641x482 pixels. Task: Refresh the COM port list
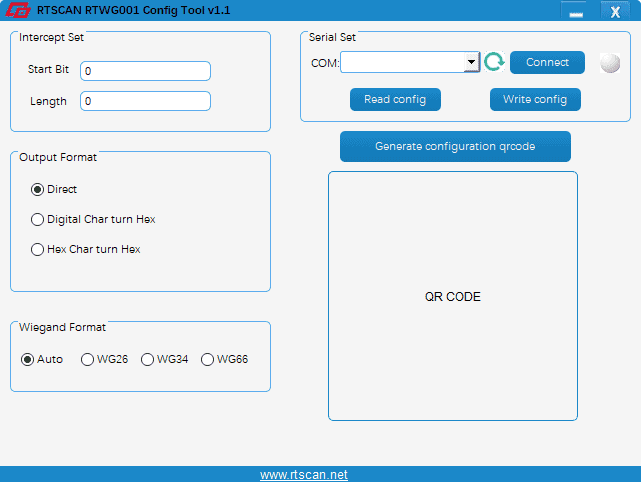pyautogui.click(x=494, y=62)
